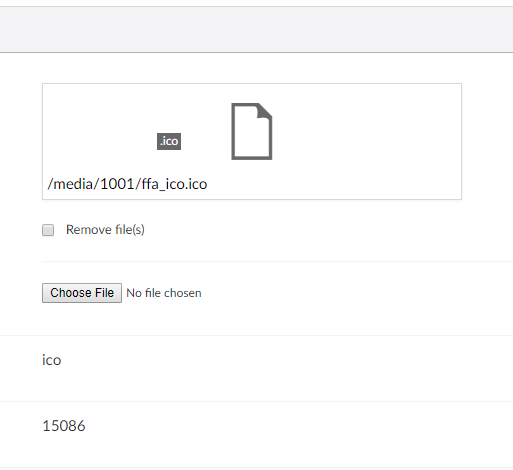Click empty preview area left of the .ico badge
This screenshot has width=513, height=470.
click(100, 133)
